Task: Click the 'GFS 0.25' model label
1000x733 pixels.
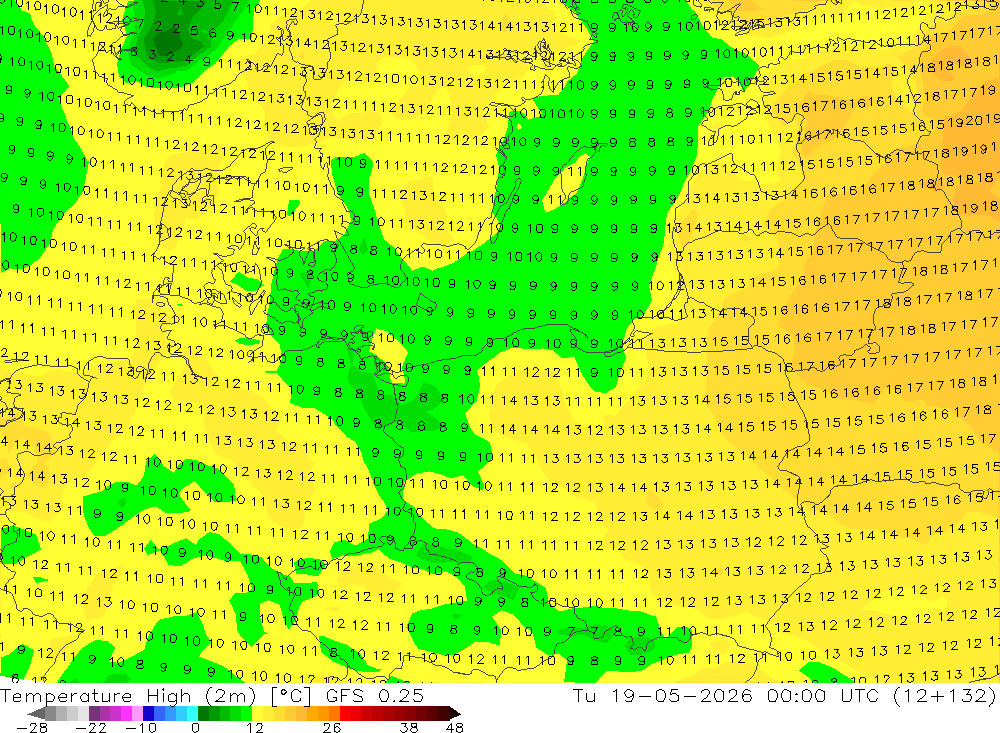Action: 375,696
